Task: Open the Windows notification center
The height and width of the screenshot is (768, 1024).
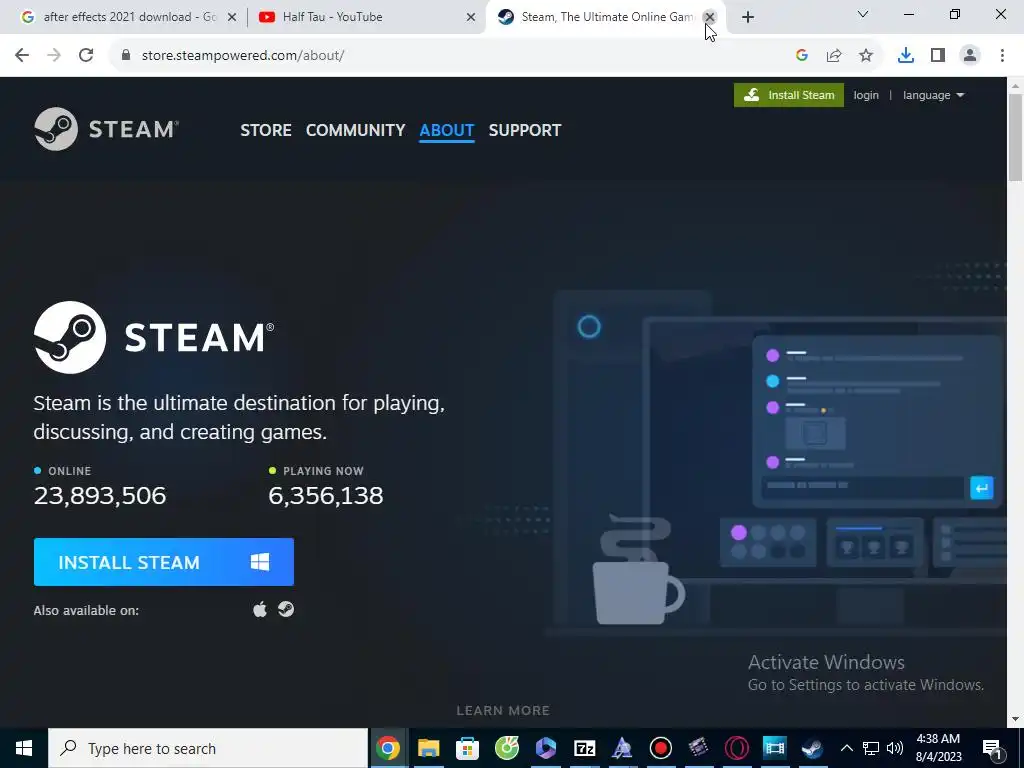Action: (x=993, y=749)
